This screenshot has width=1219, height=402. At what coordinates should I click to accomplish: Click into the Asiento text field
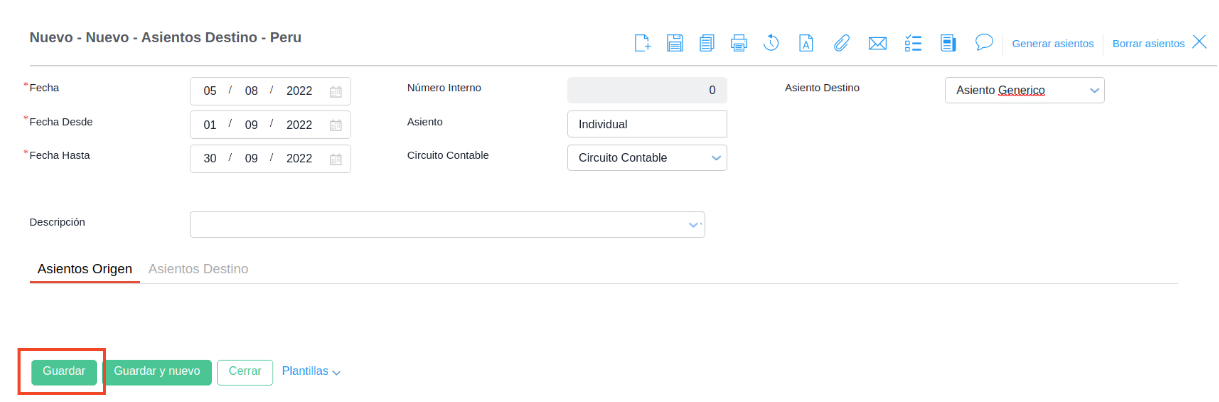[x=646, y=124]
